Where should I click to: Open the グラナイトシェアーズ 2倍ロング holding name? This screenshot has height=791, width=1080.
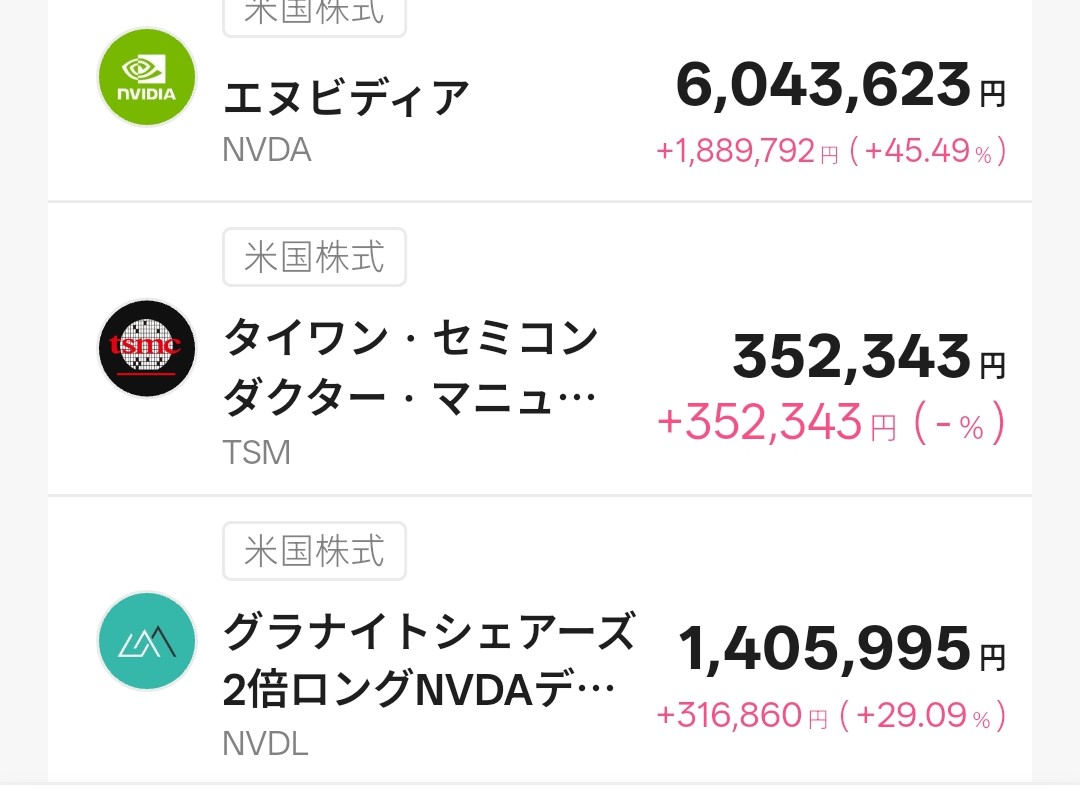pyautogui.click(x=428, y=661)
